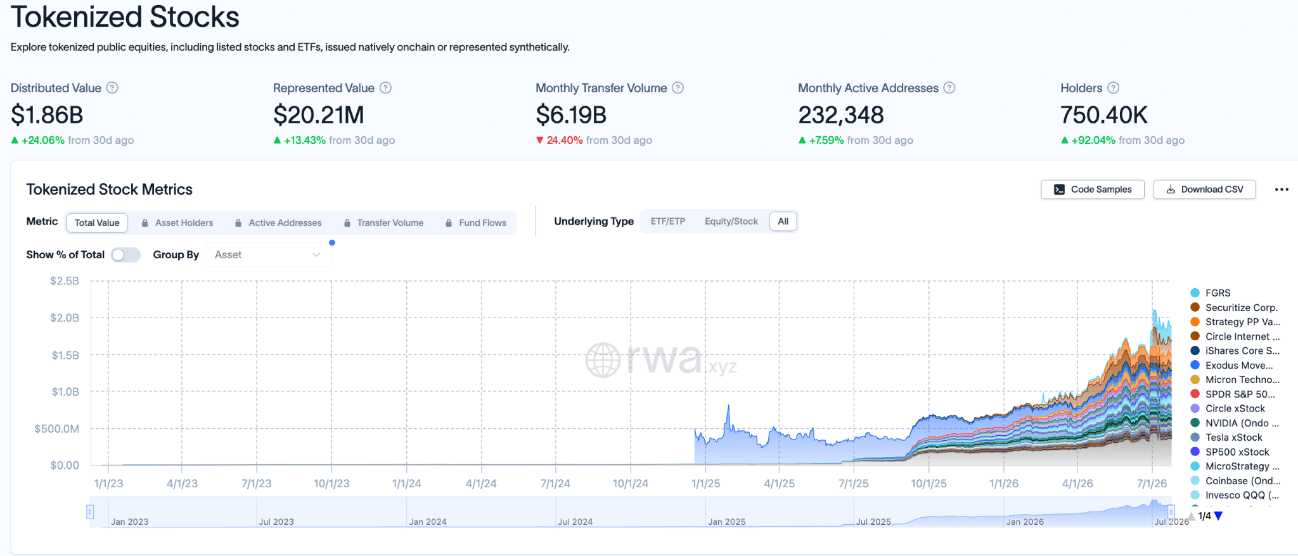The height and width of the screenshot is (556, 1298).
Task: Filter underlying type to ETF/ETP
Action: click(x=668, y=222)
